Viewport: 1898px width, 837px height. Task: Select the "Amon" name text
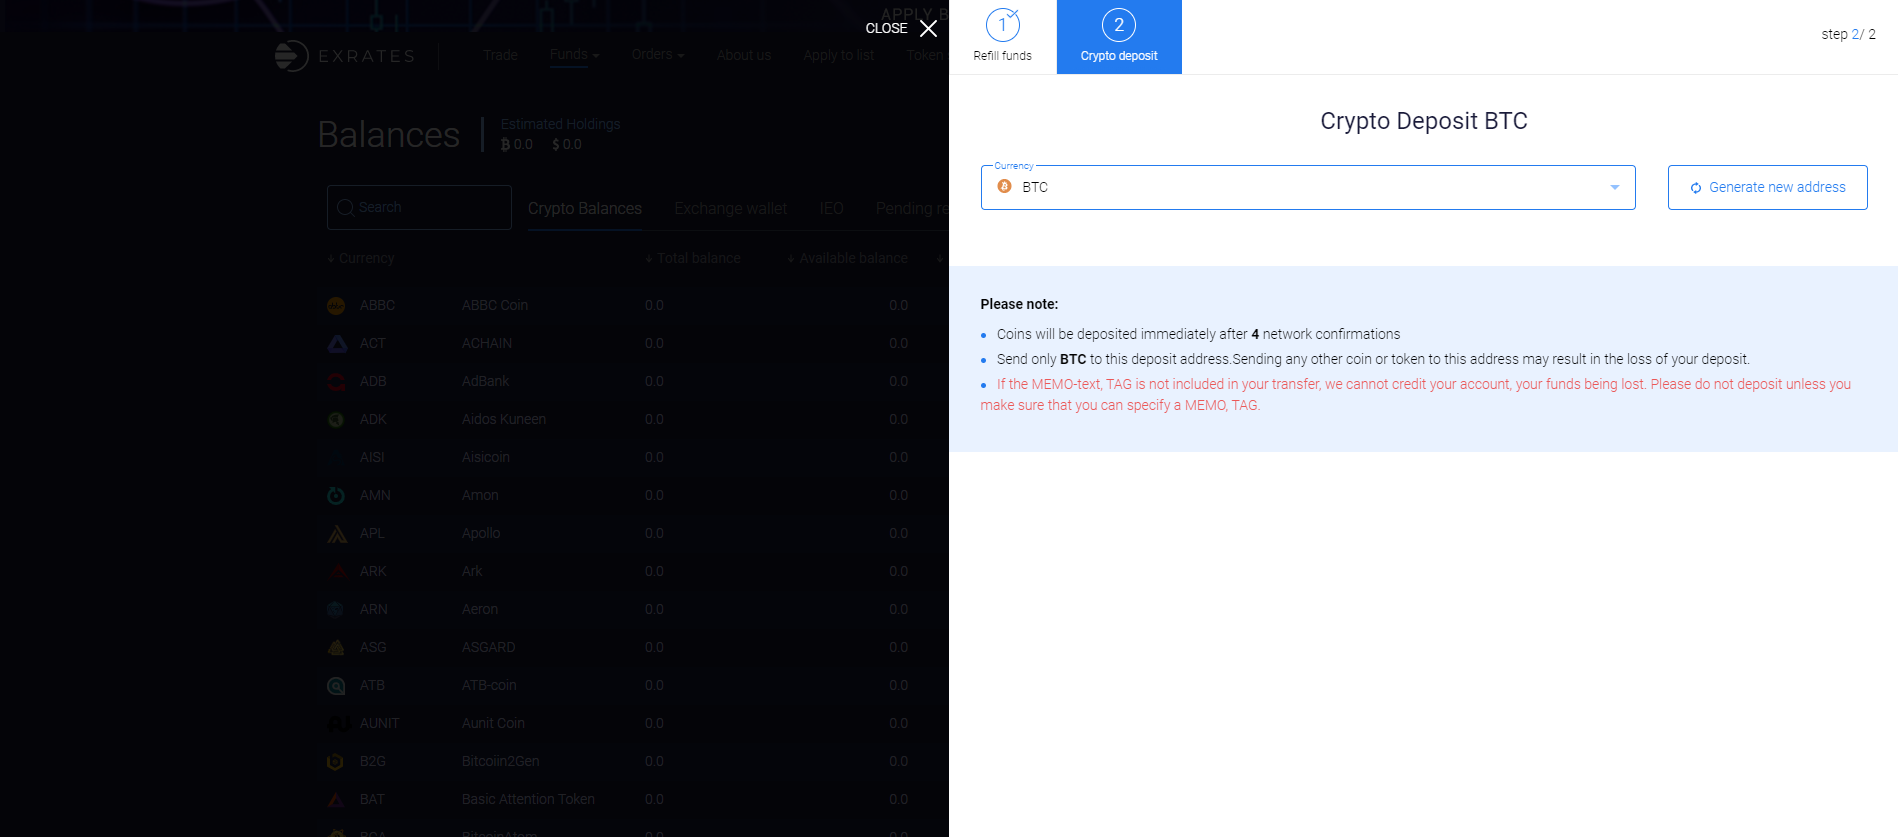coord(480,495)
